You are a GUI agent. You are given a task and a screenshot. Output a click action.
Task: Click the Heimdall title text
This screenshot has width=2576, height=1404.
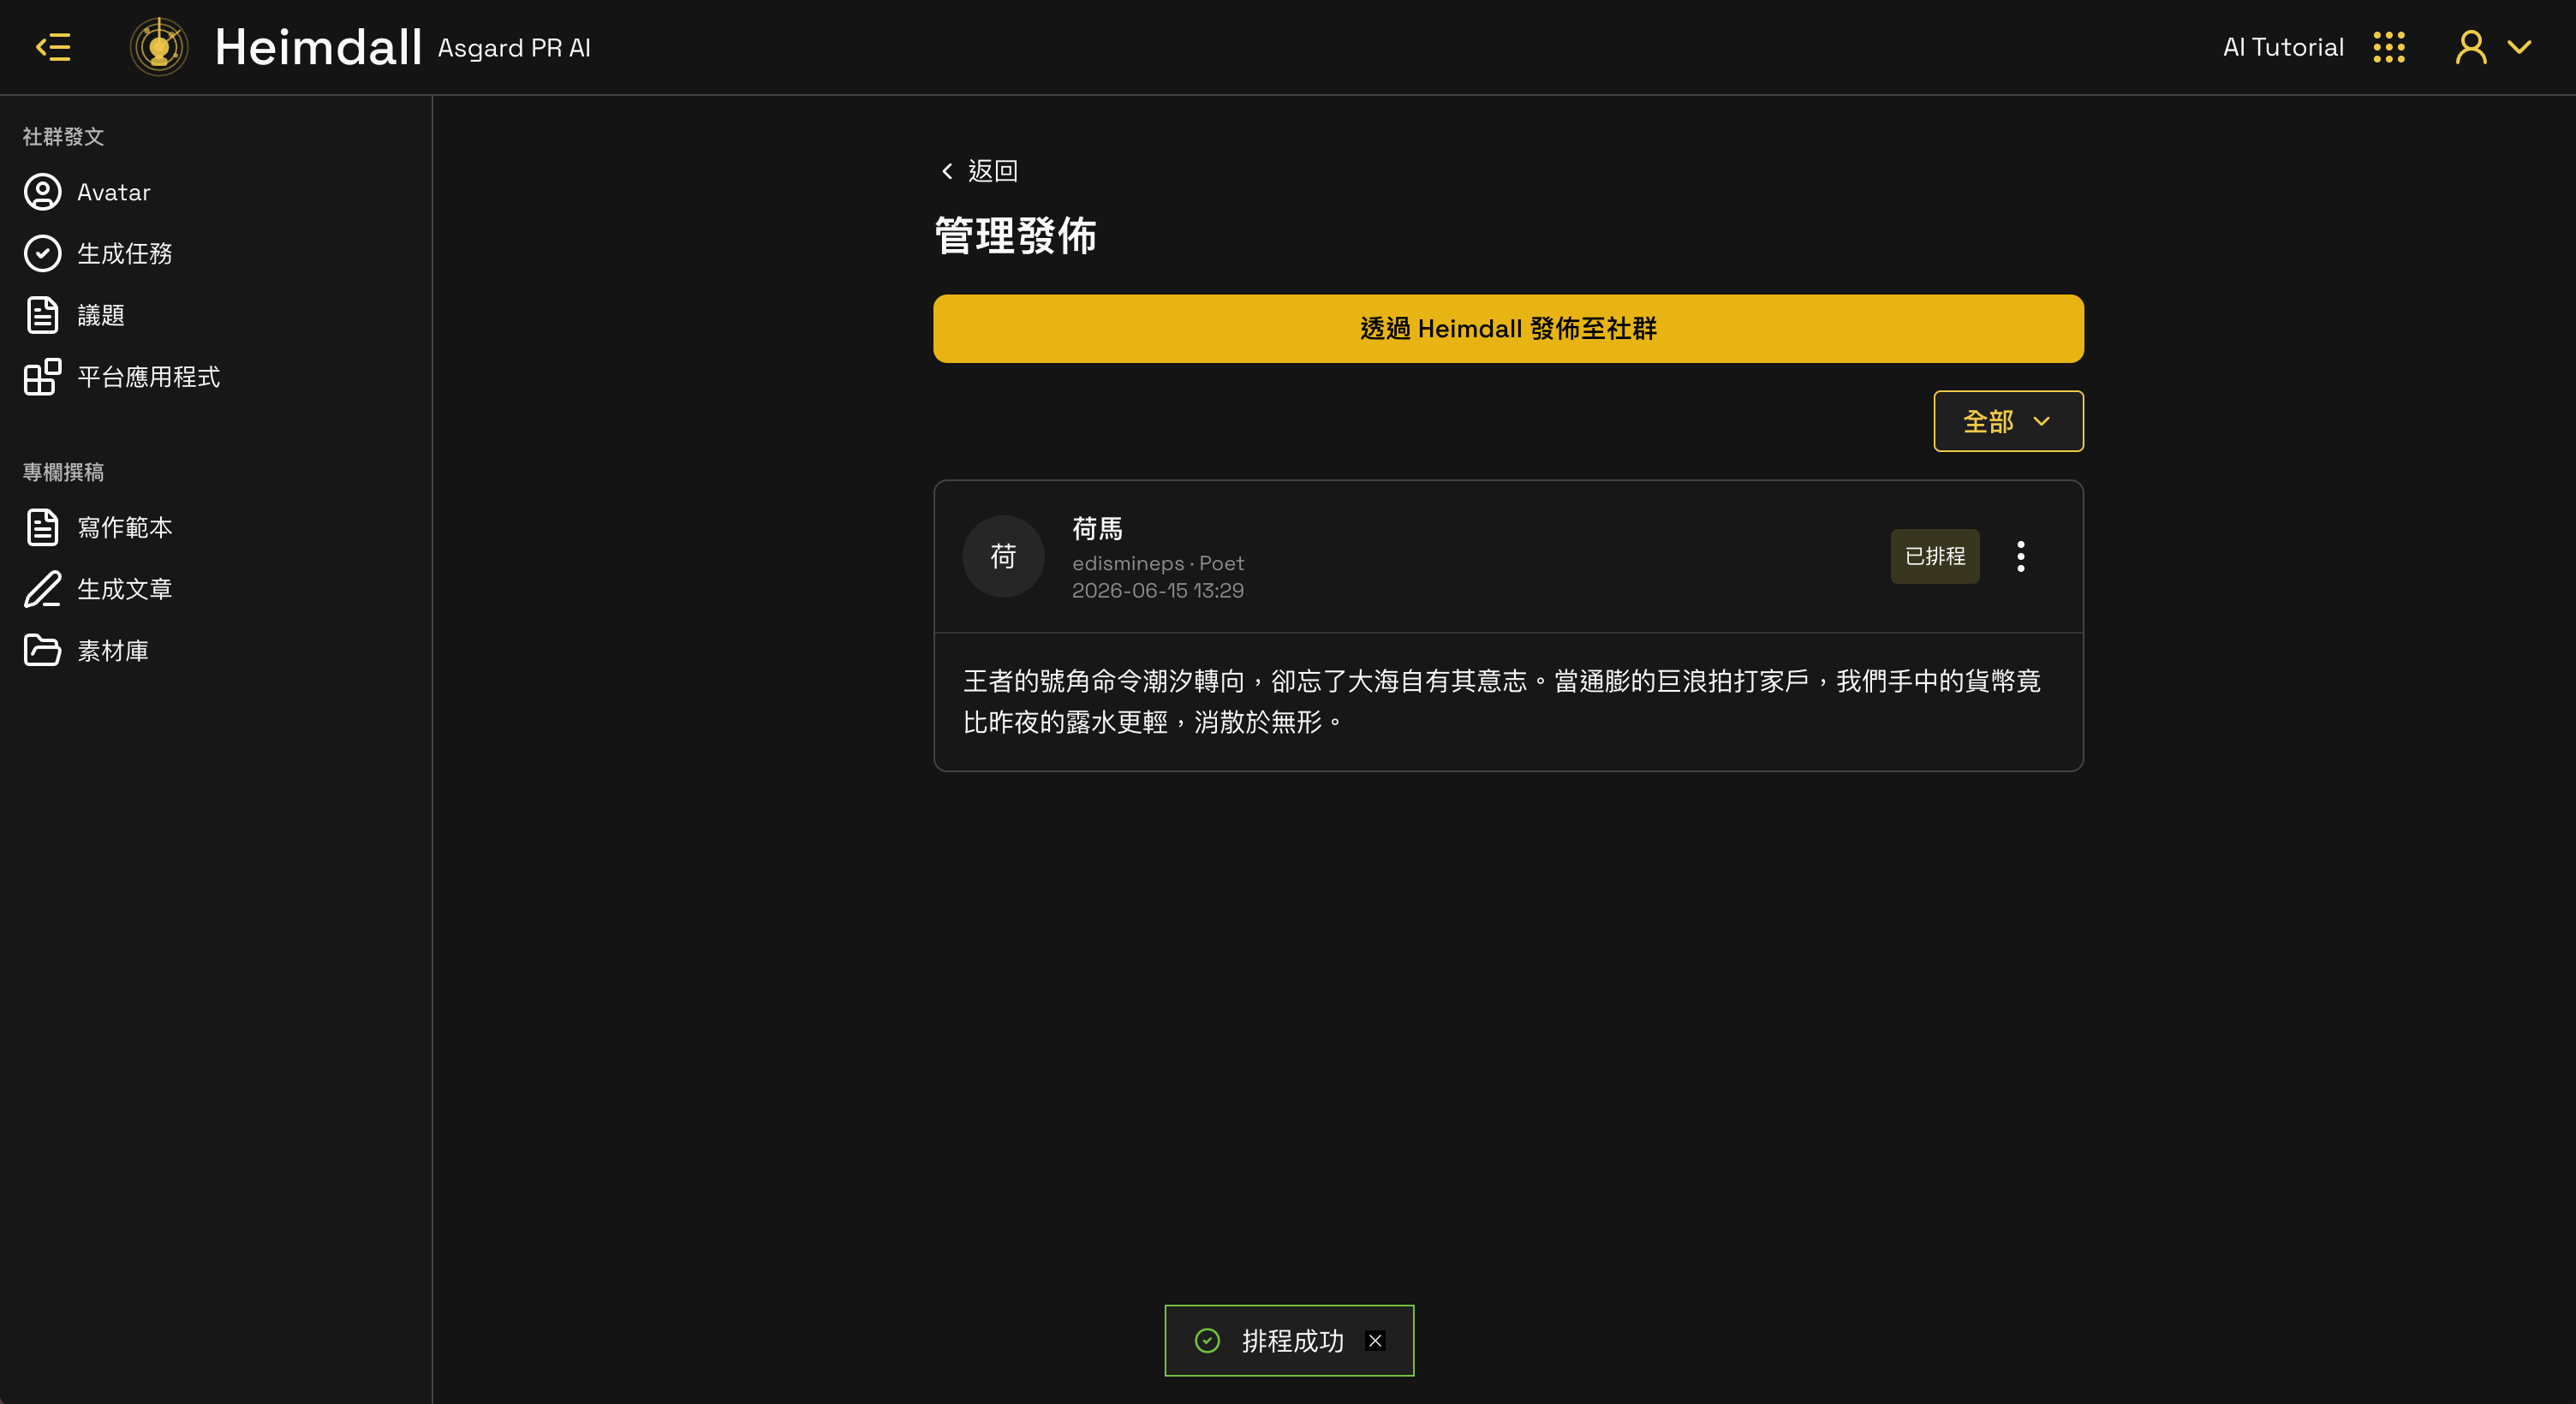pyautogui.click(x=318, y=47)
